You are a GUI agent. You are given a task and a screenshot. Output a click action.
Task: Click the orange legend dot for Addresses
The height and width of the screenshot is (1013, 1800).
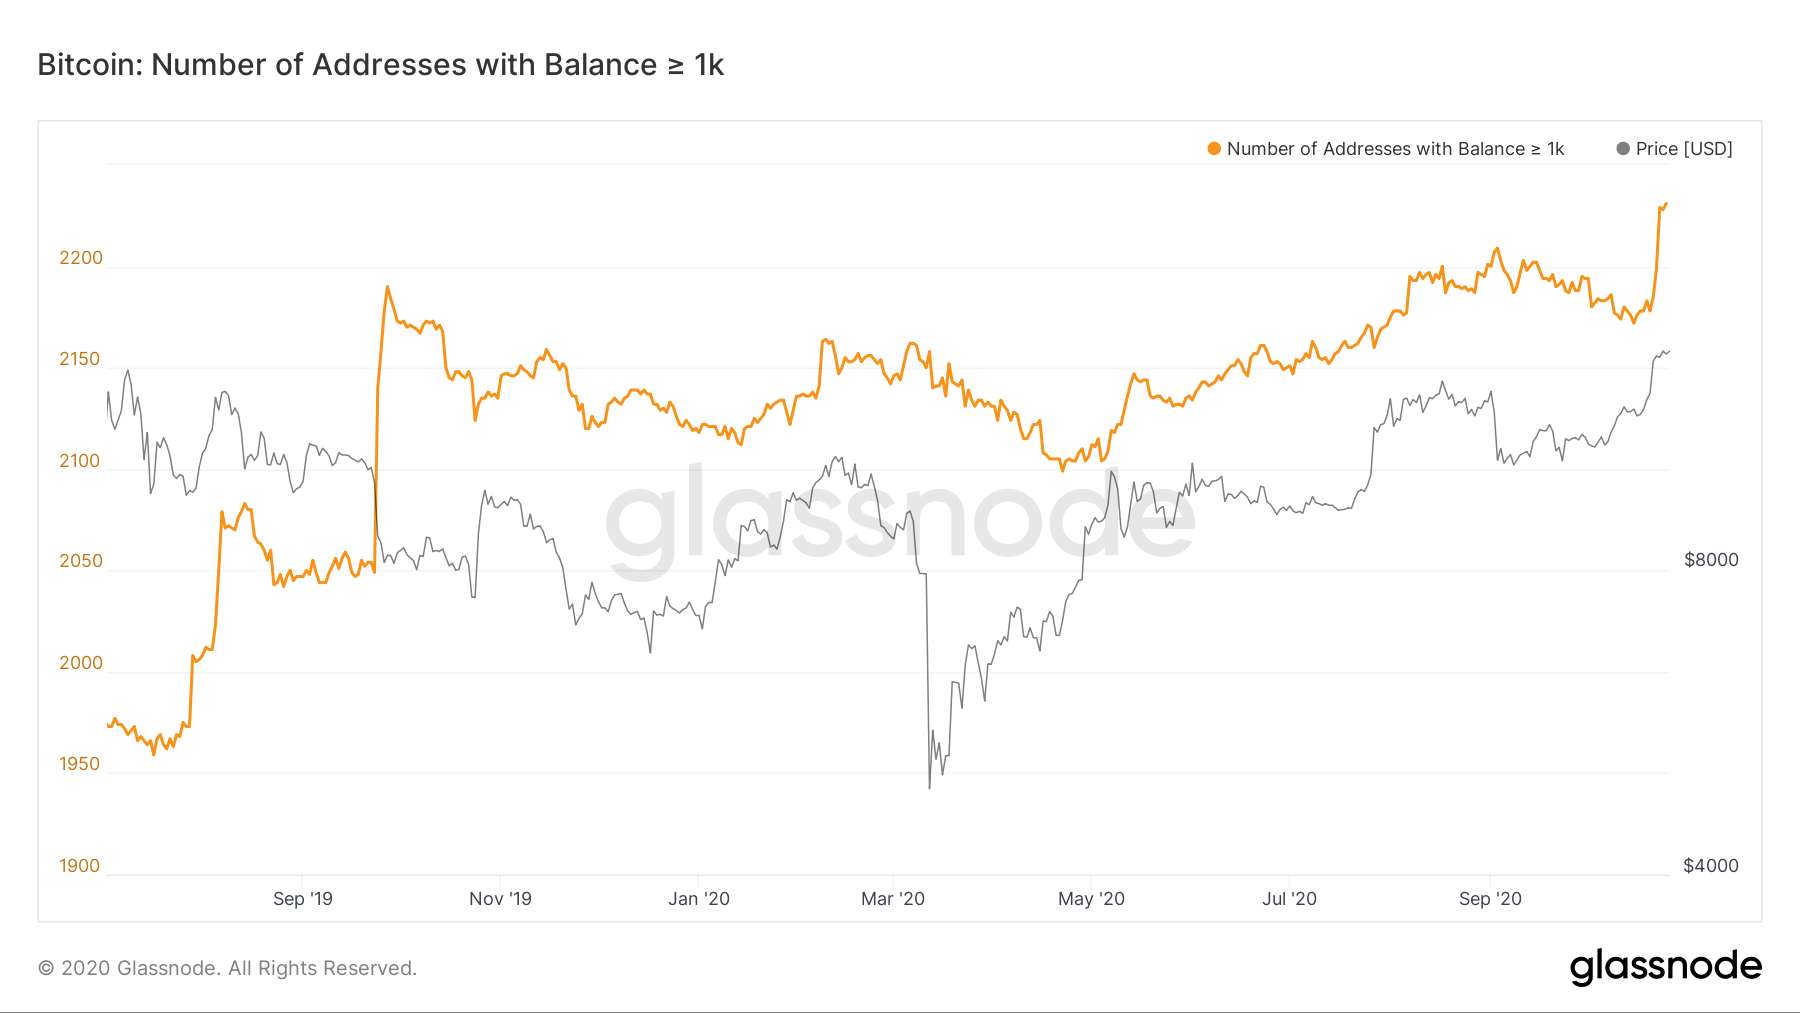pyautogui.click(x=1214, y=149)
